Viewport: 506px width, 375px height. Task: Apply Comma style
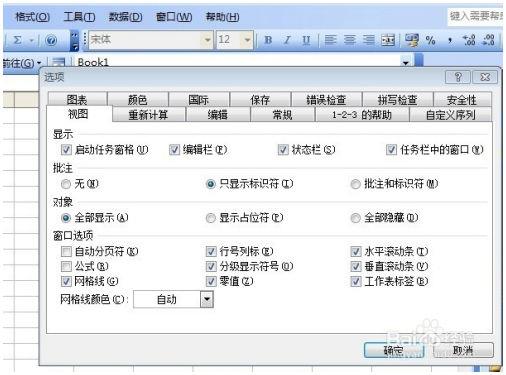pos(450,40)
